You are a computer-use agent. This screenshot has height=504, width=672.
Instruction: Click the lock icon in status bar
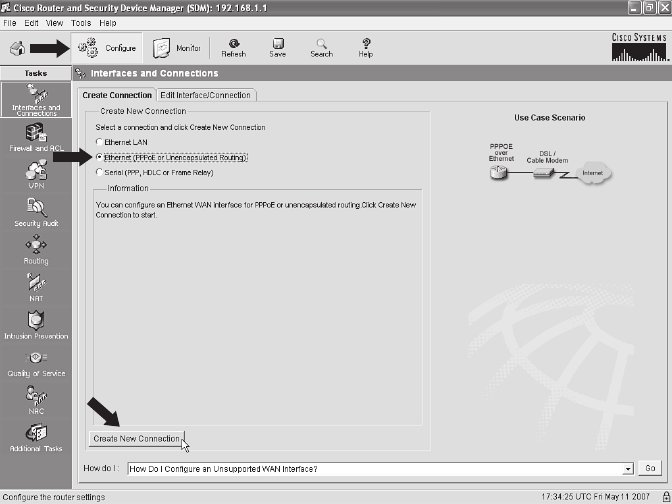(x=666, y=497)
